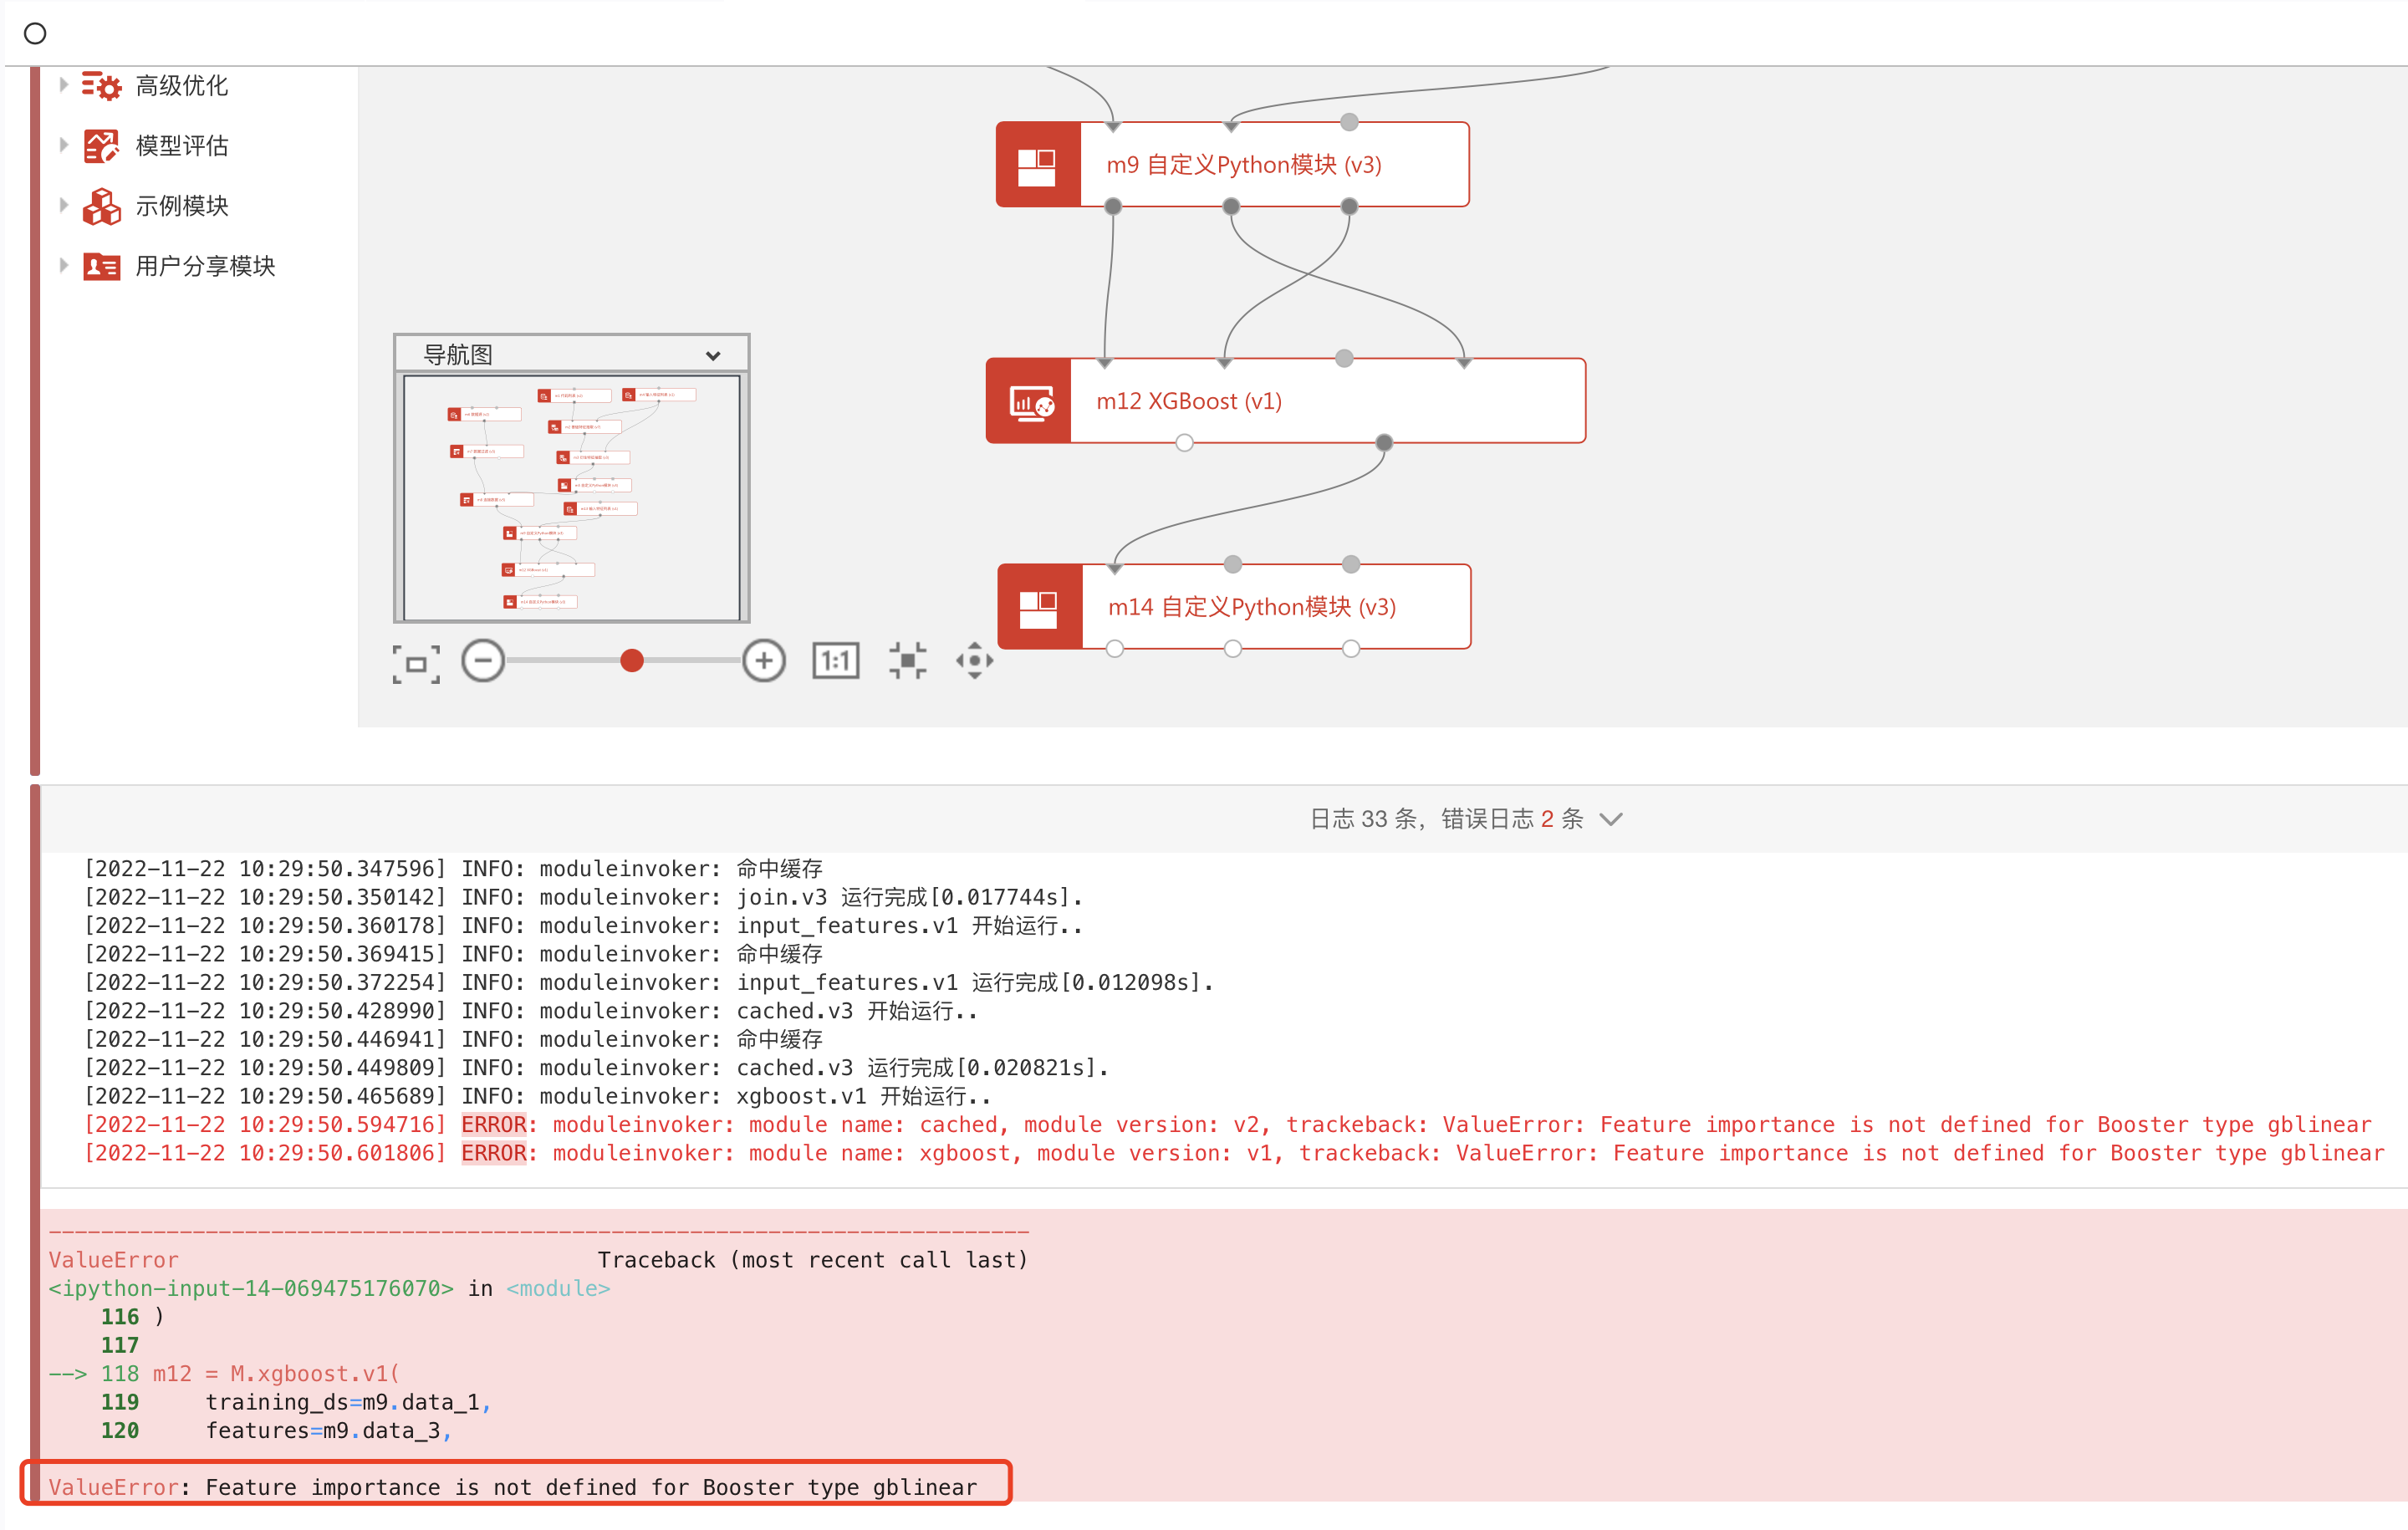This screenshot has height=1530, width=2408.
Task: Collapse the 导航图 panel chevron
Action: tap(713, 355)
